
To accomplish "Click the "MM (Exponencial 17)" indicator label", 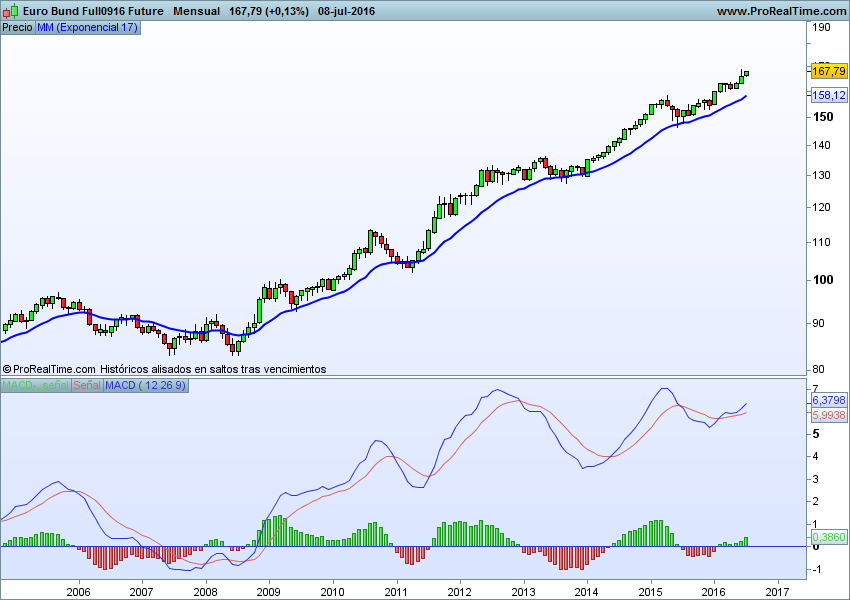I will [86, 29].
